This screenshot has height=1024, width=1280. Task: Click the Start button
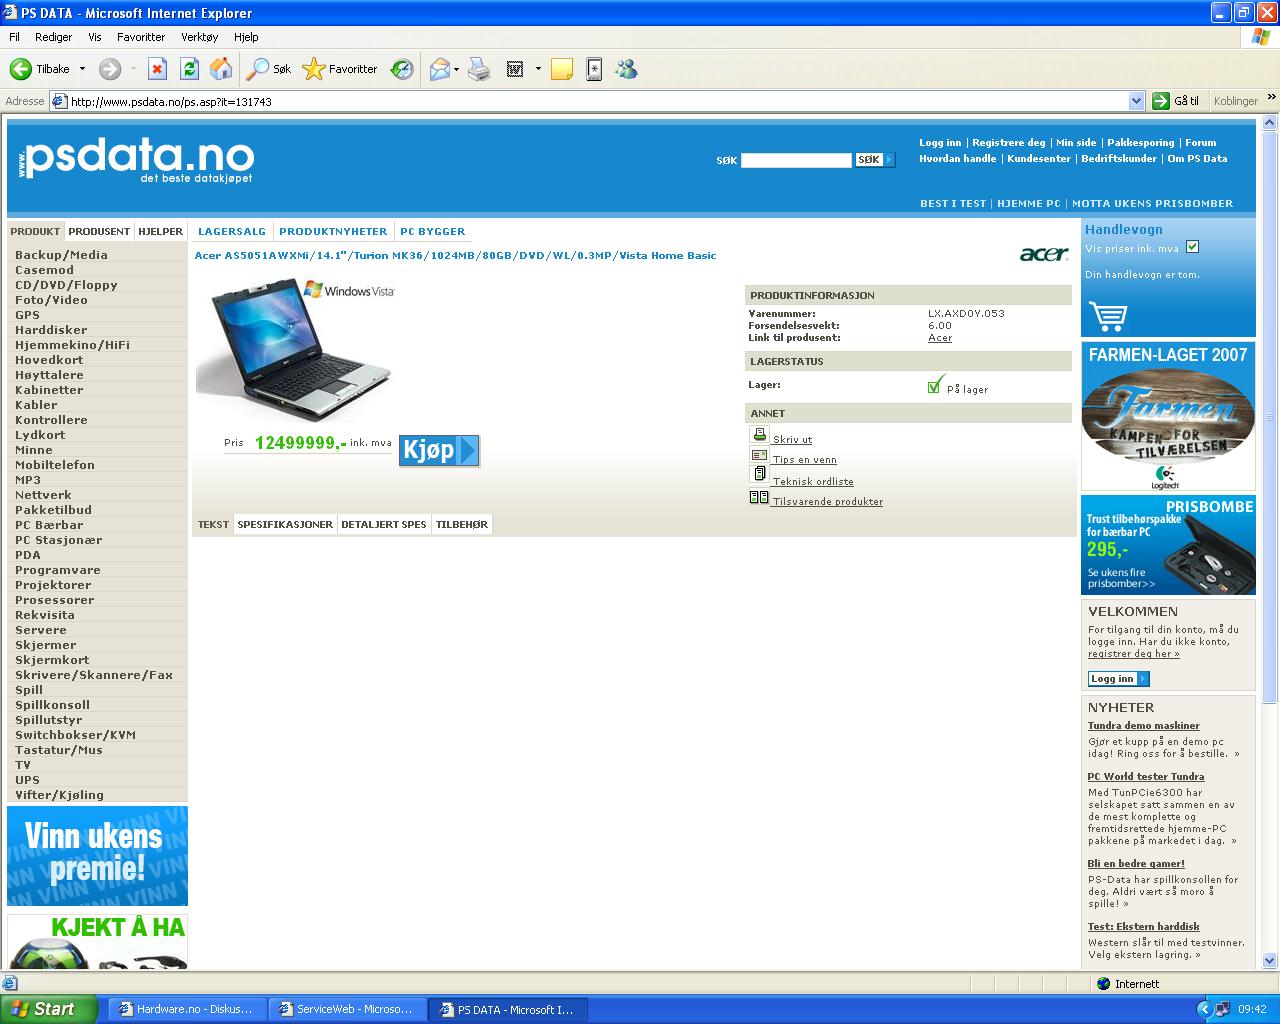(49, 1009)
